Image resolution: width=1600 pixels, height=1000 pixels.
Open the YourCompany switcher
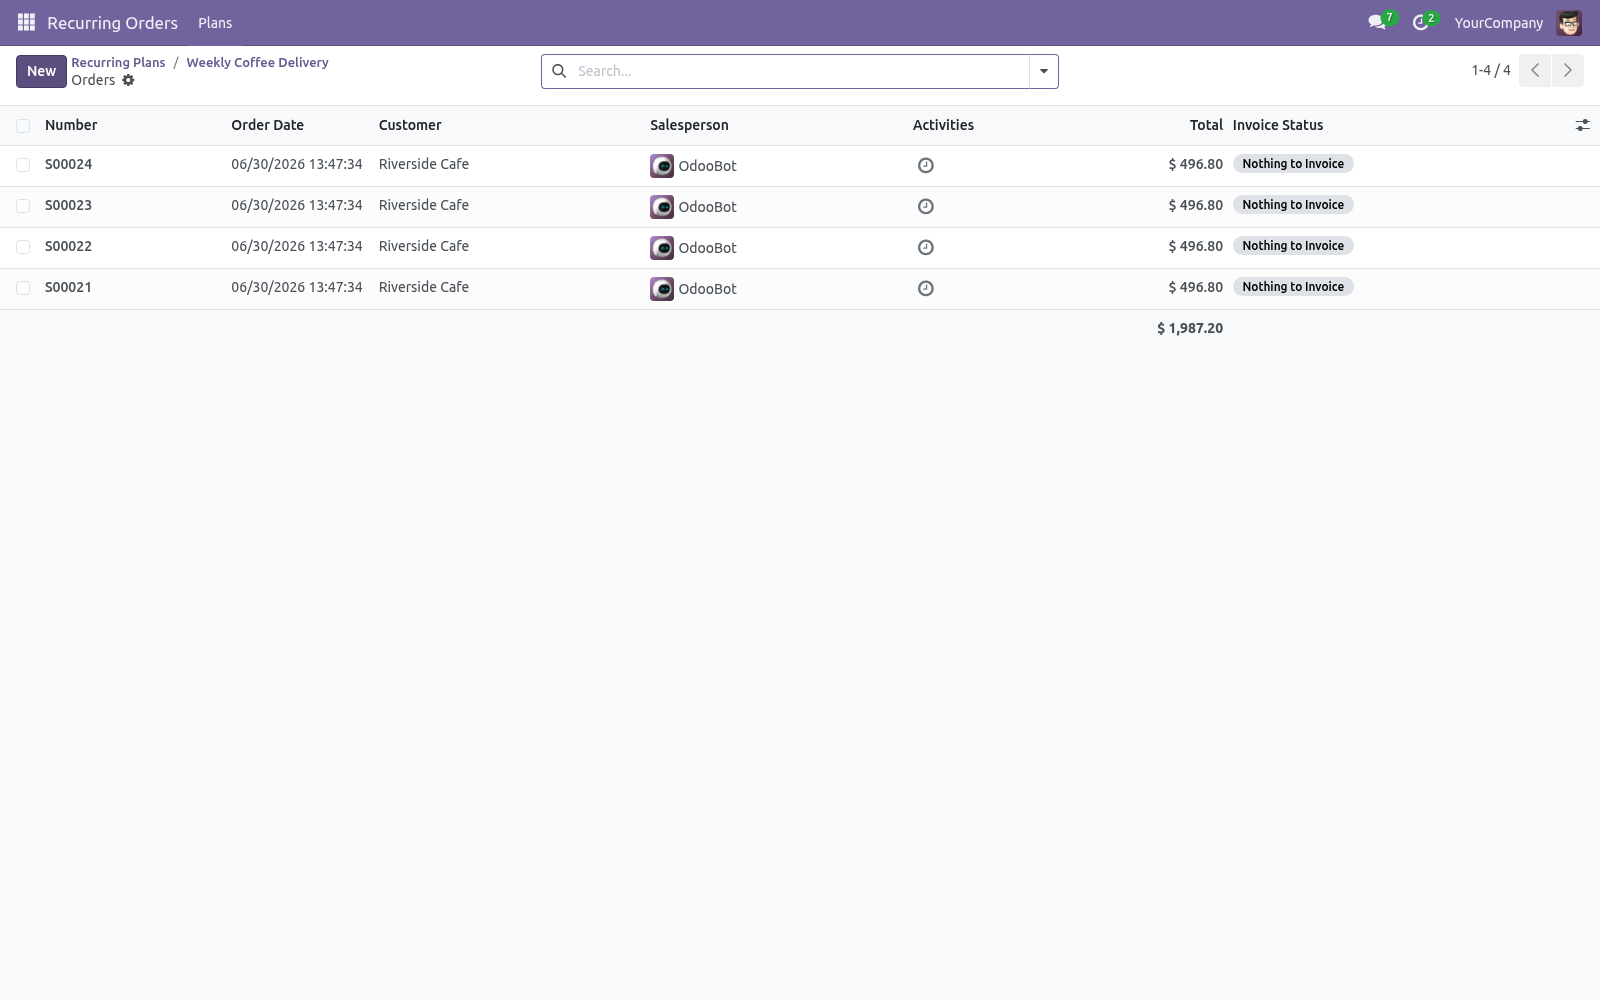tap(1498, 22)
